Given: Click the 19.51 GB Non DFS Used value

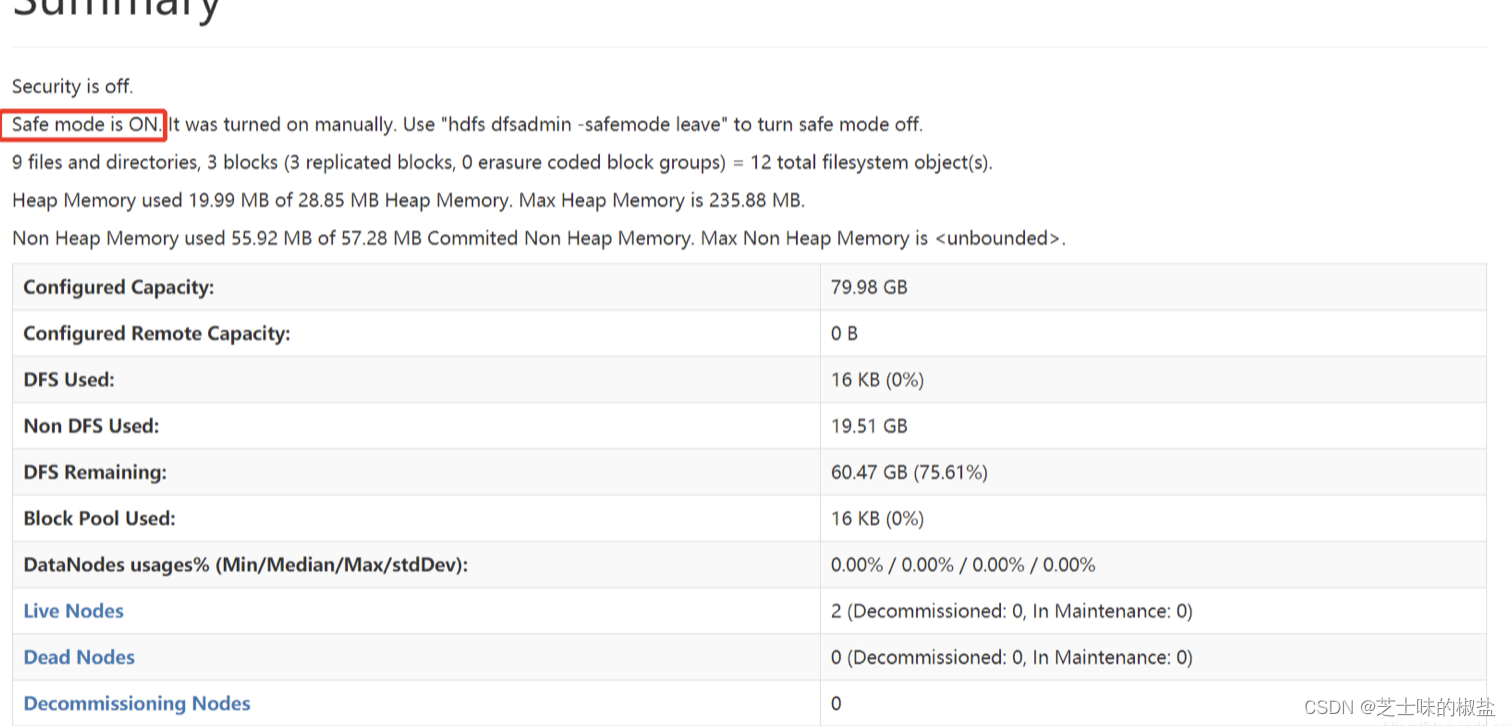Looking at the screenshot, I should [869, 426].
